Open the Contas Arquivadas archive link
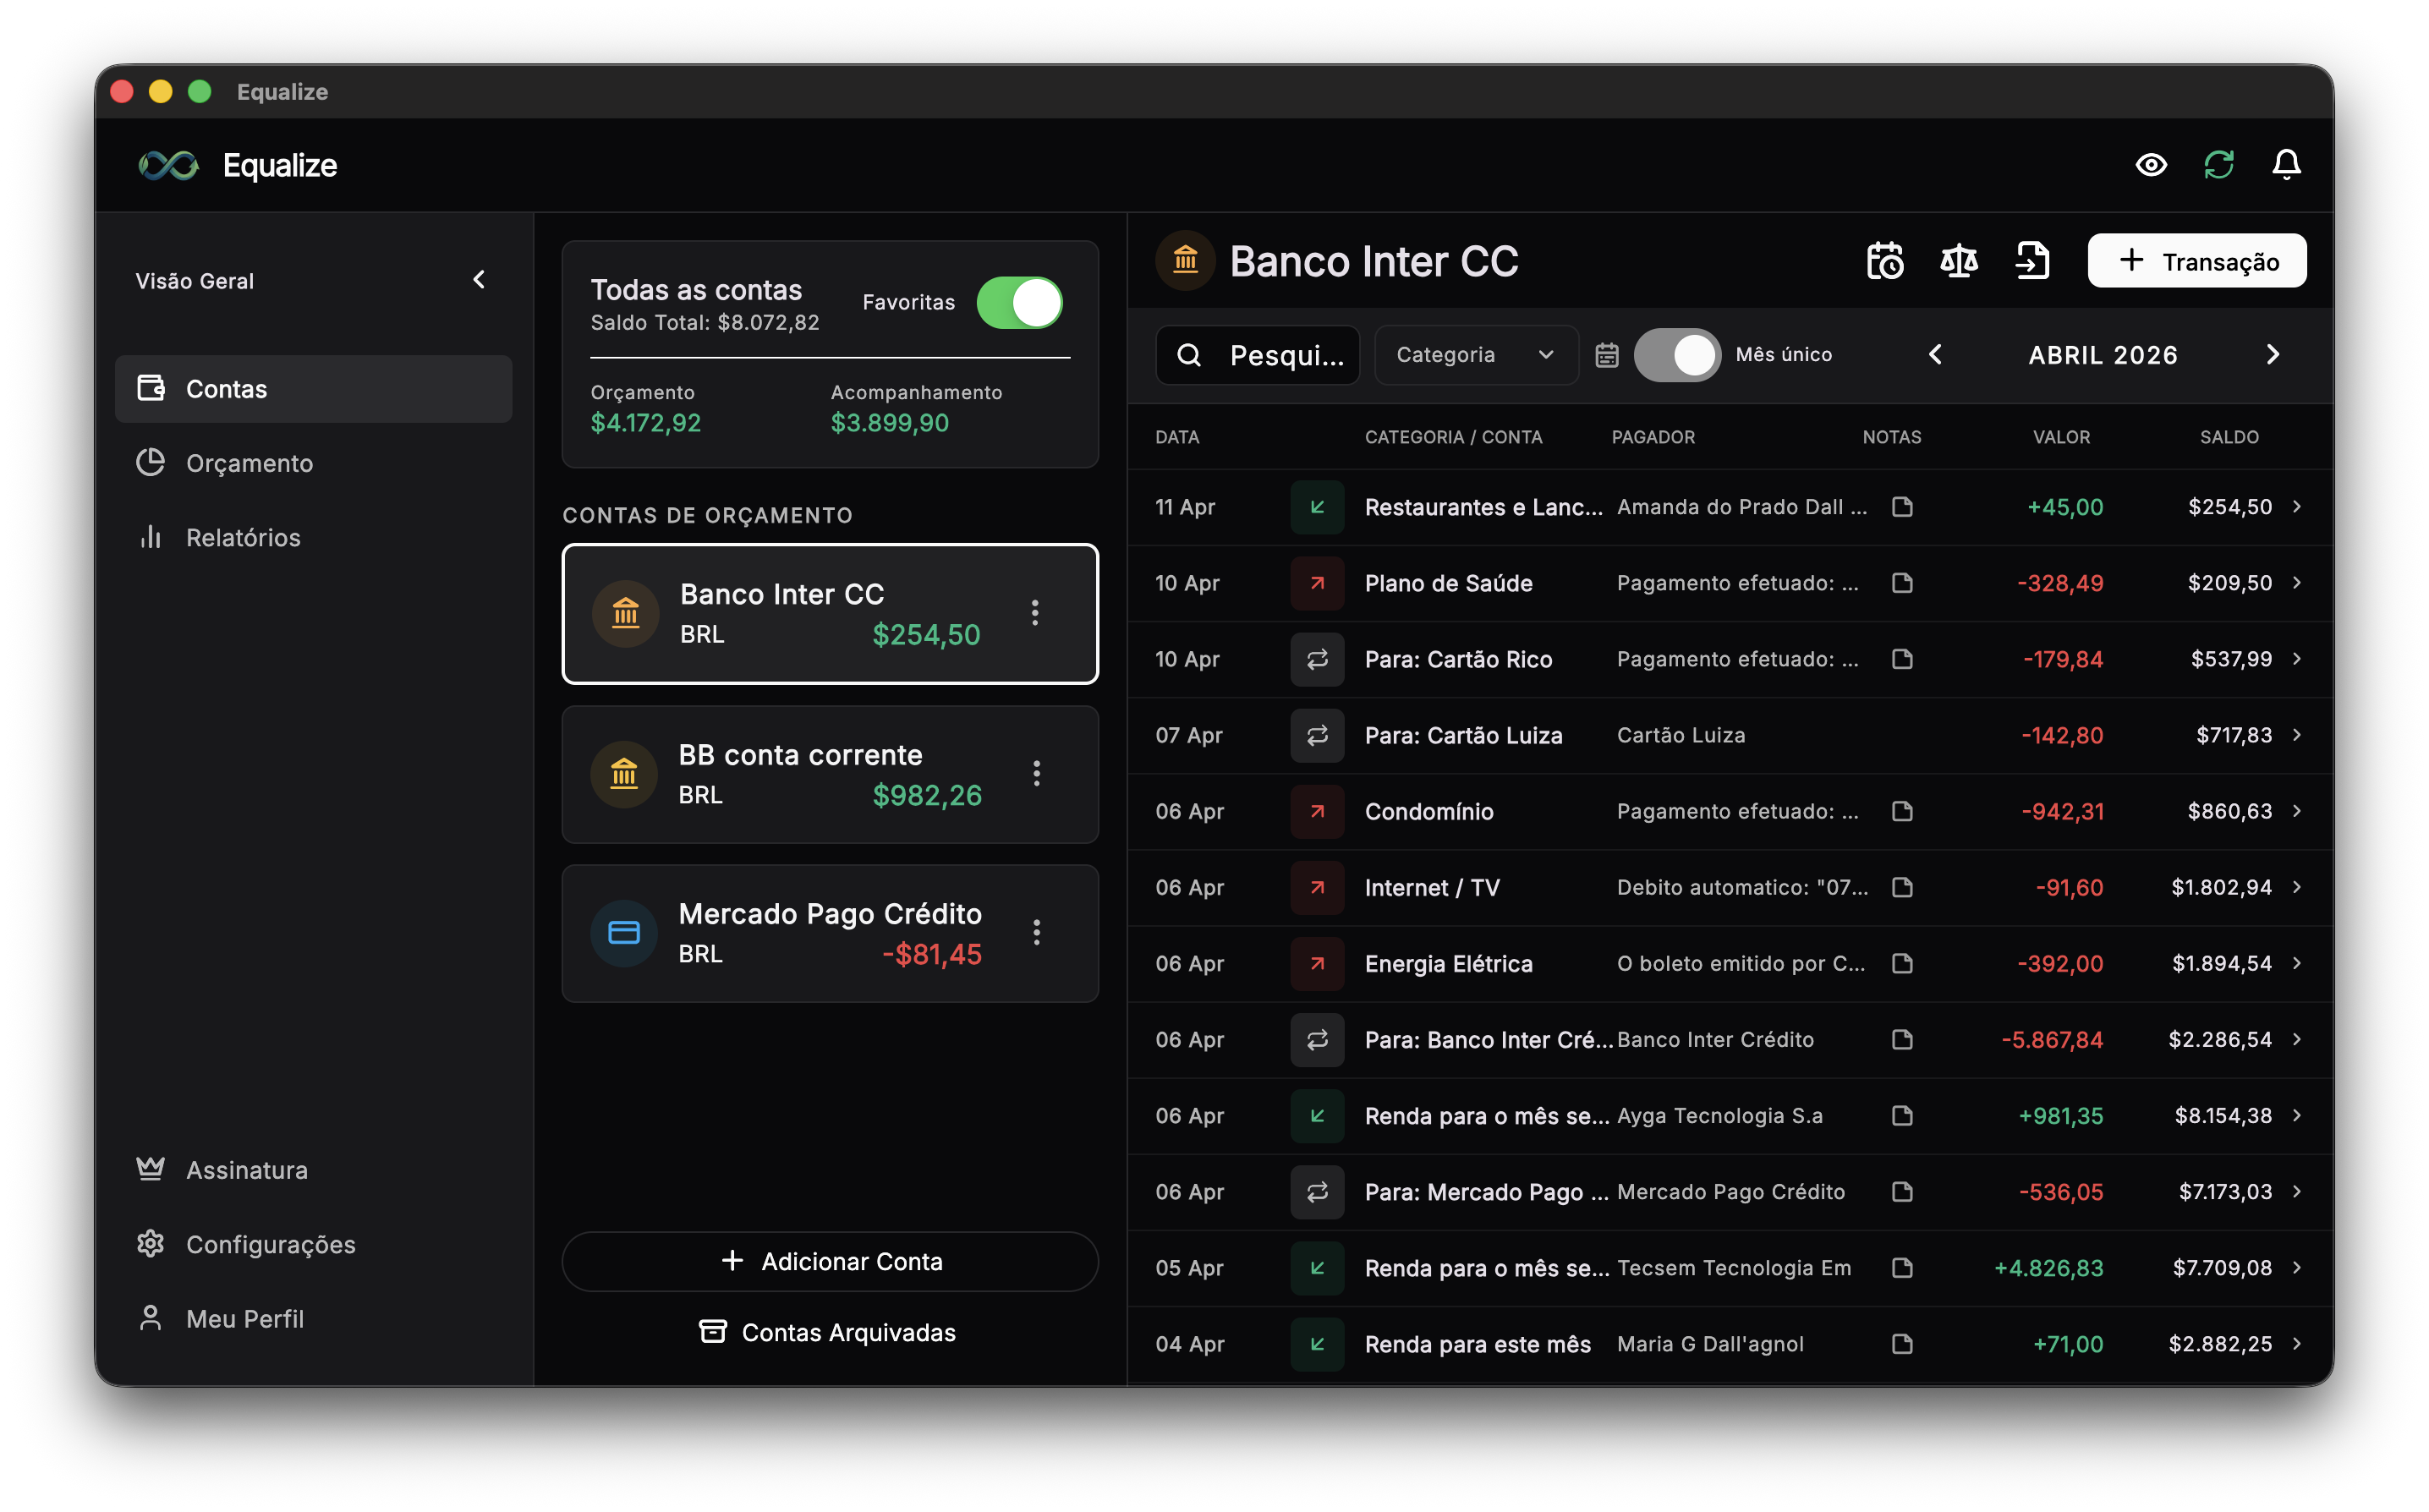 (828, 1332)
